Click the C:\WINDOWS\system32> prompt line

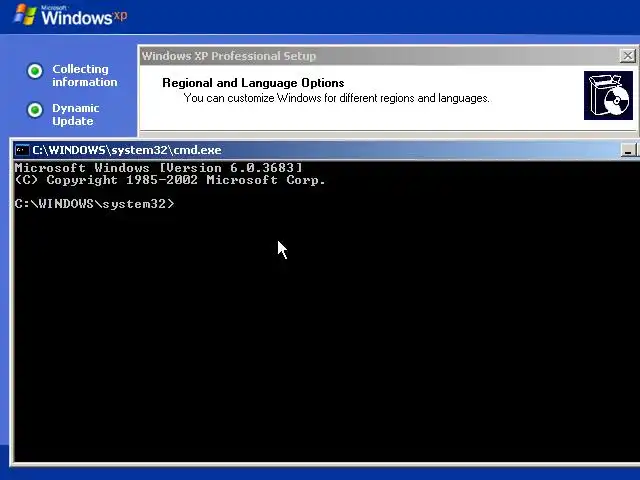pyautogui.click(x=94, y=204)
